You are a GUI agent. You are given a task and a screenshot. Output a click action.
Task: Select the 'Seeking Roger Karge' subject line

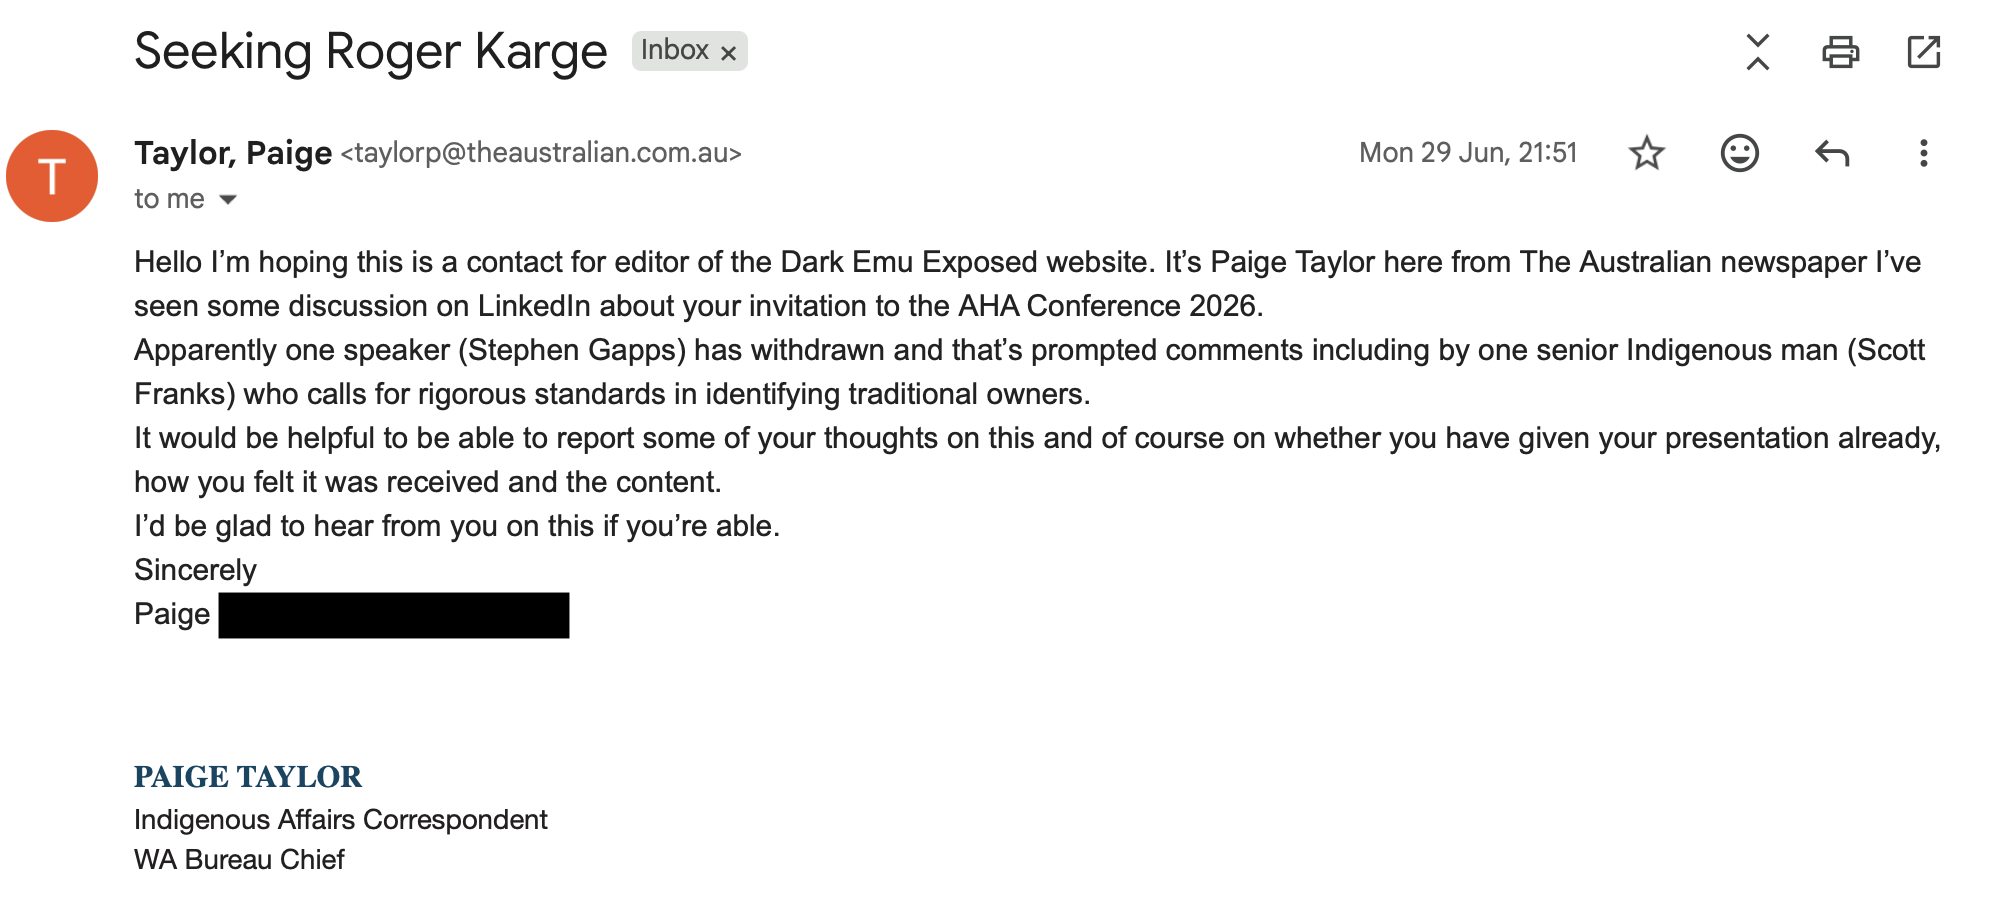(370, 52)
